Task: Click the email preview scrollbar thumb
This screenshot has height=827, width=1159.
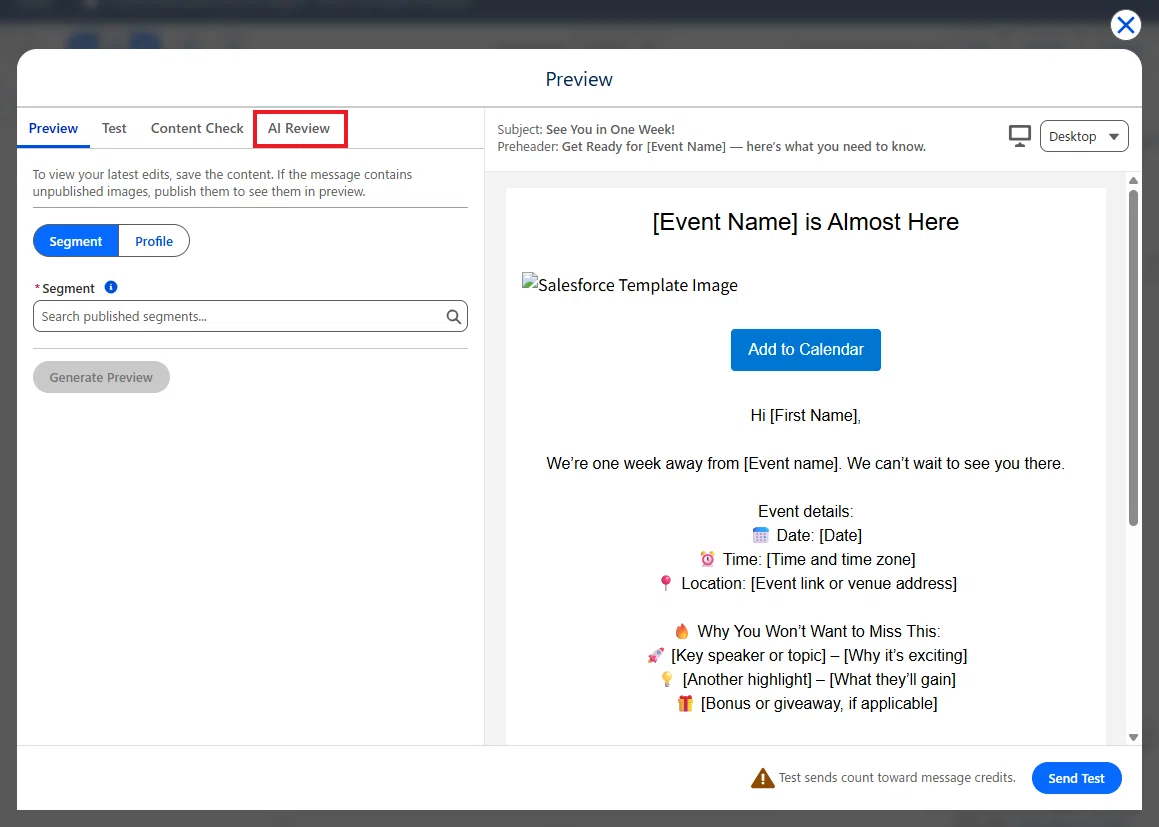Action: pos(1133,358)
